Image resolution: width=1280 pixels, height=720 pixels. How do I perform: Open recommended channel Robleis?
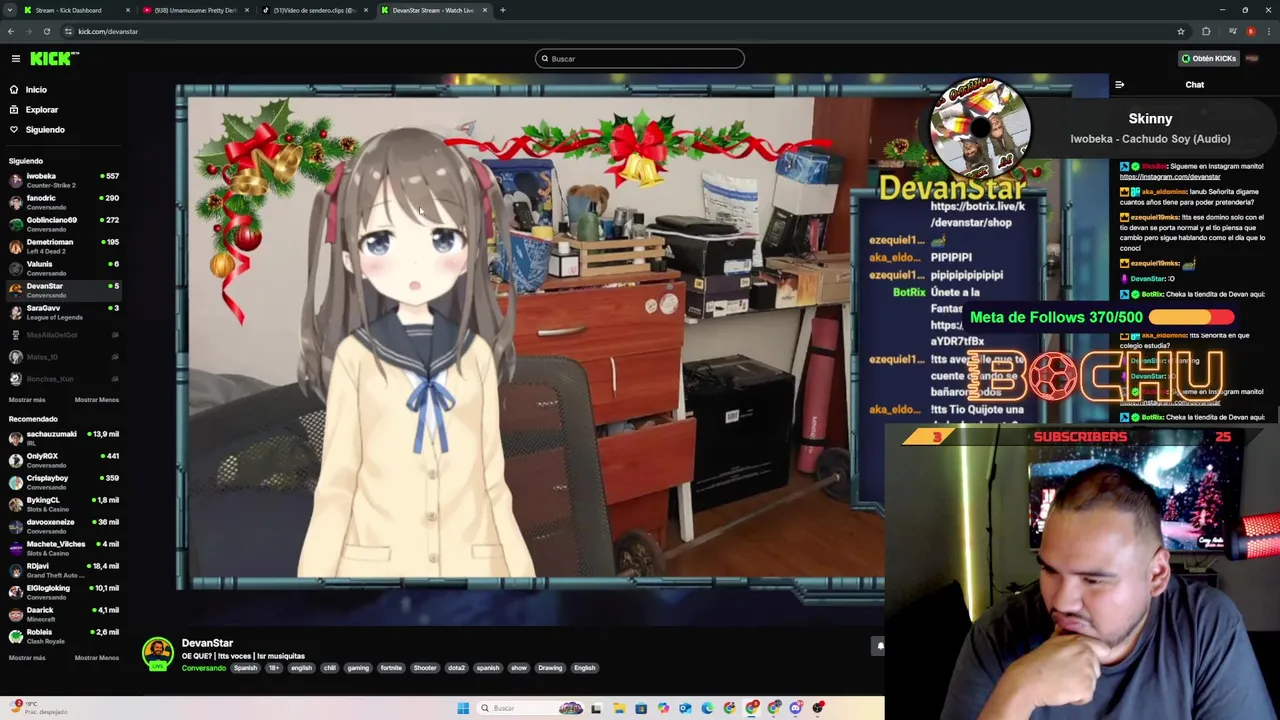[x=62, y=636]
